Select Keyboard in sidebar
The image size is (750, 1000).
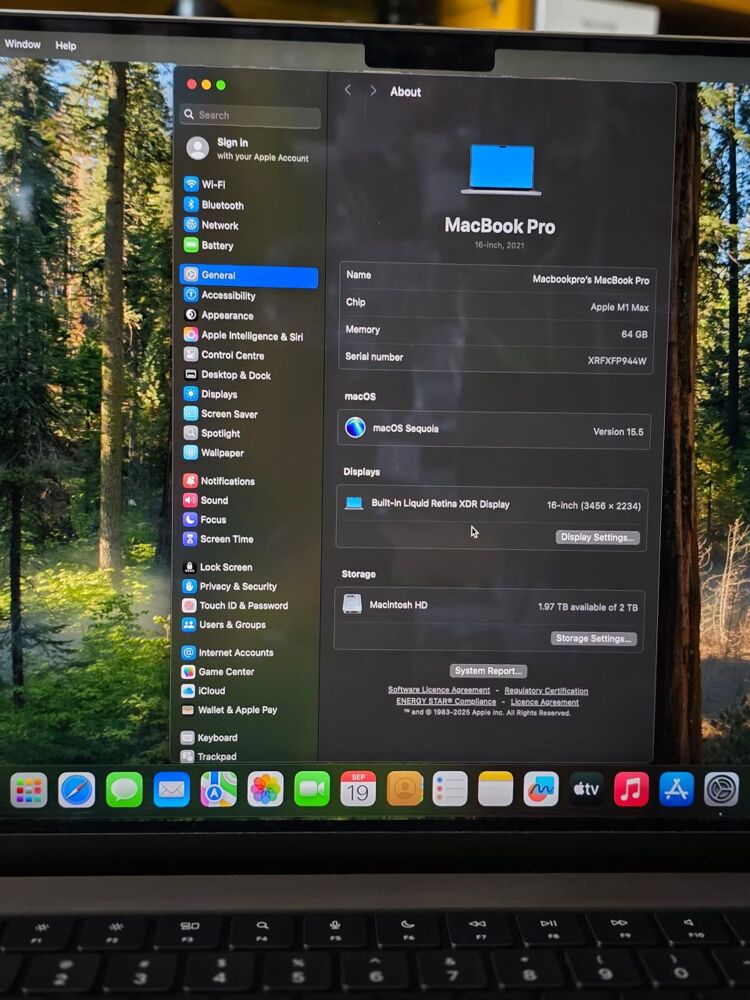[209, 738]
